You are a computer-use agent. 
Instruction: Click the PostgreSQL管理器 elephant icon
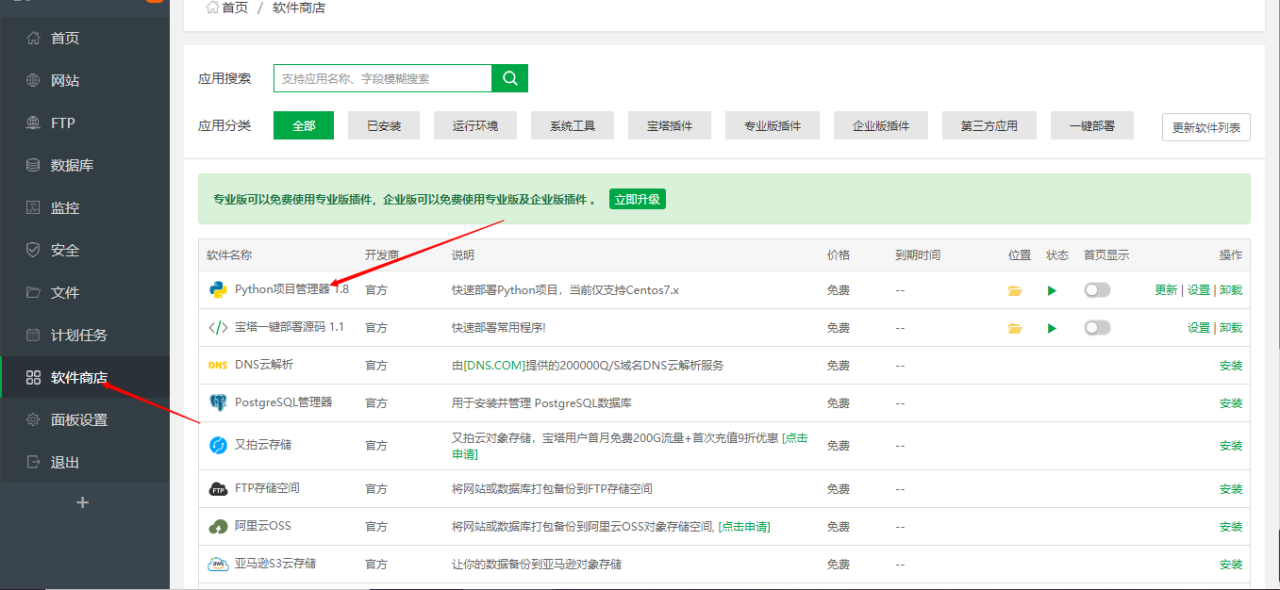[x=218, y=403]
